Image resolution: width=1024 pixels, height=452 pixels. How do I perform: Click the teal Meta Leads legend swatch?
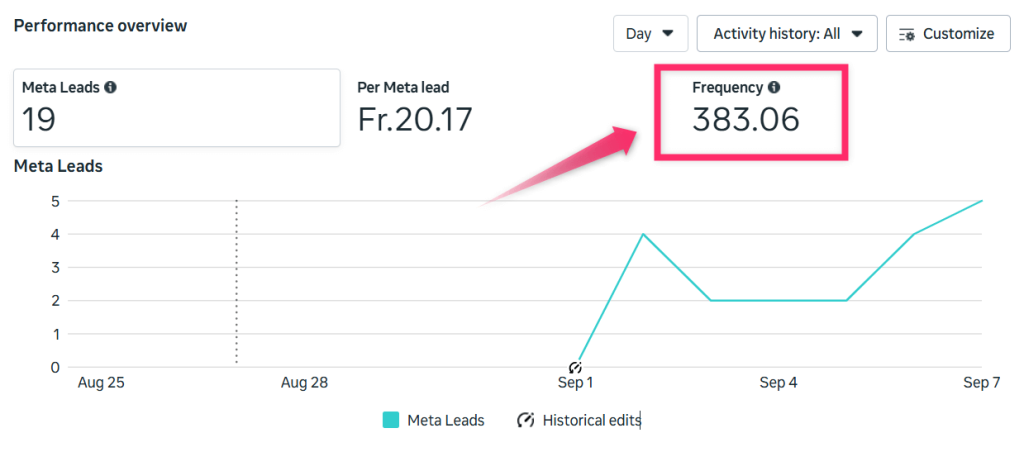click(391, 420)
